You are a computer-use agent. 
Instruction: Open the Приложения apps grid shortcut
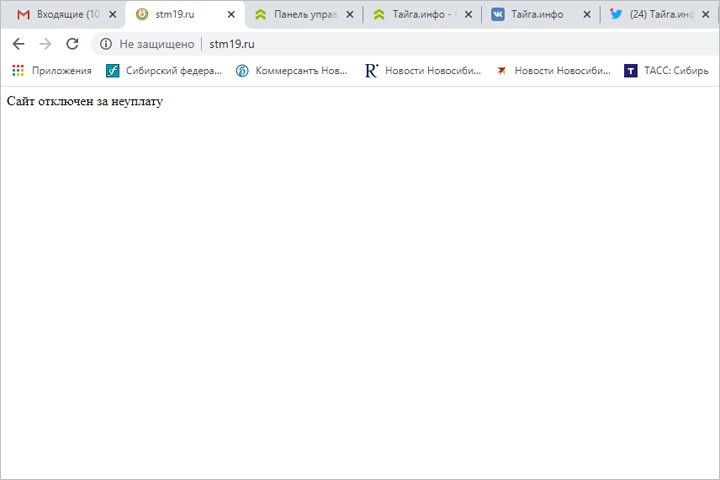click(51, 71)
